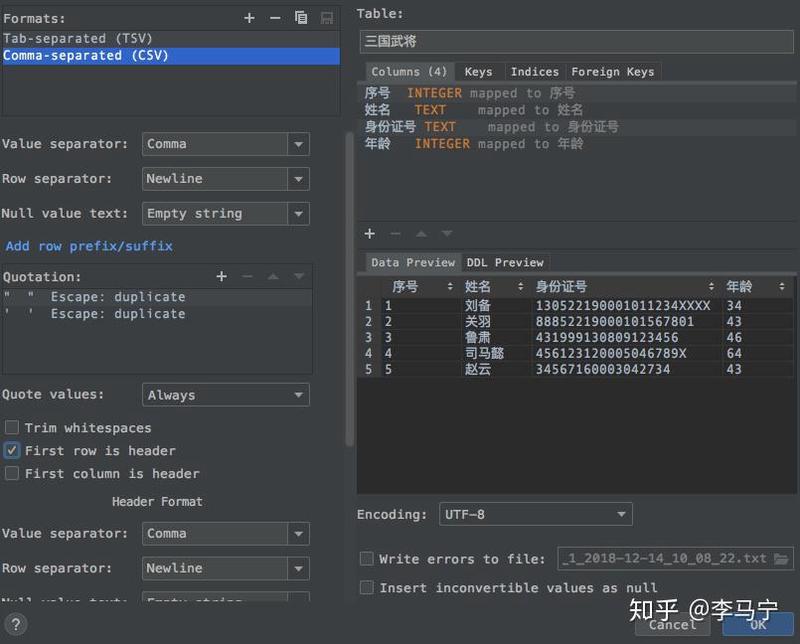
Task: Uncheck First row is header
Action: 12,451
